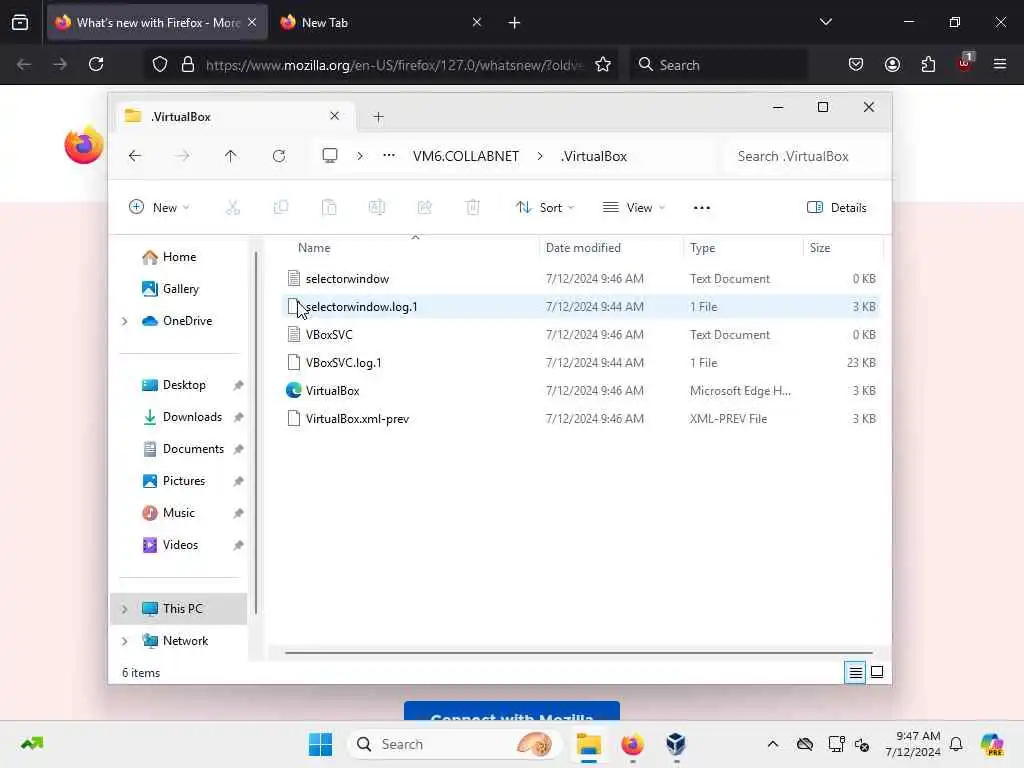Expand the This PC tree node
1024x768 pixels.
pos(124,609)
